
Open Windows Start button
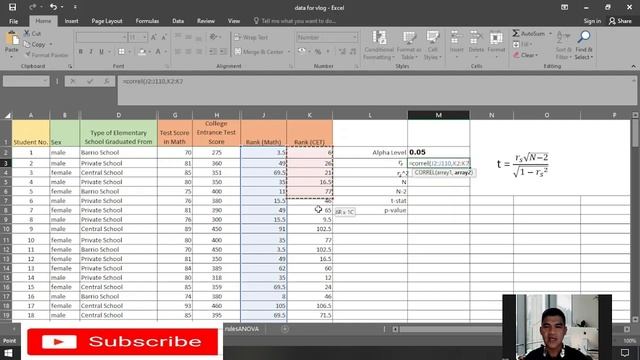tap(9, 353)
